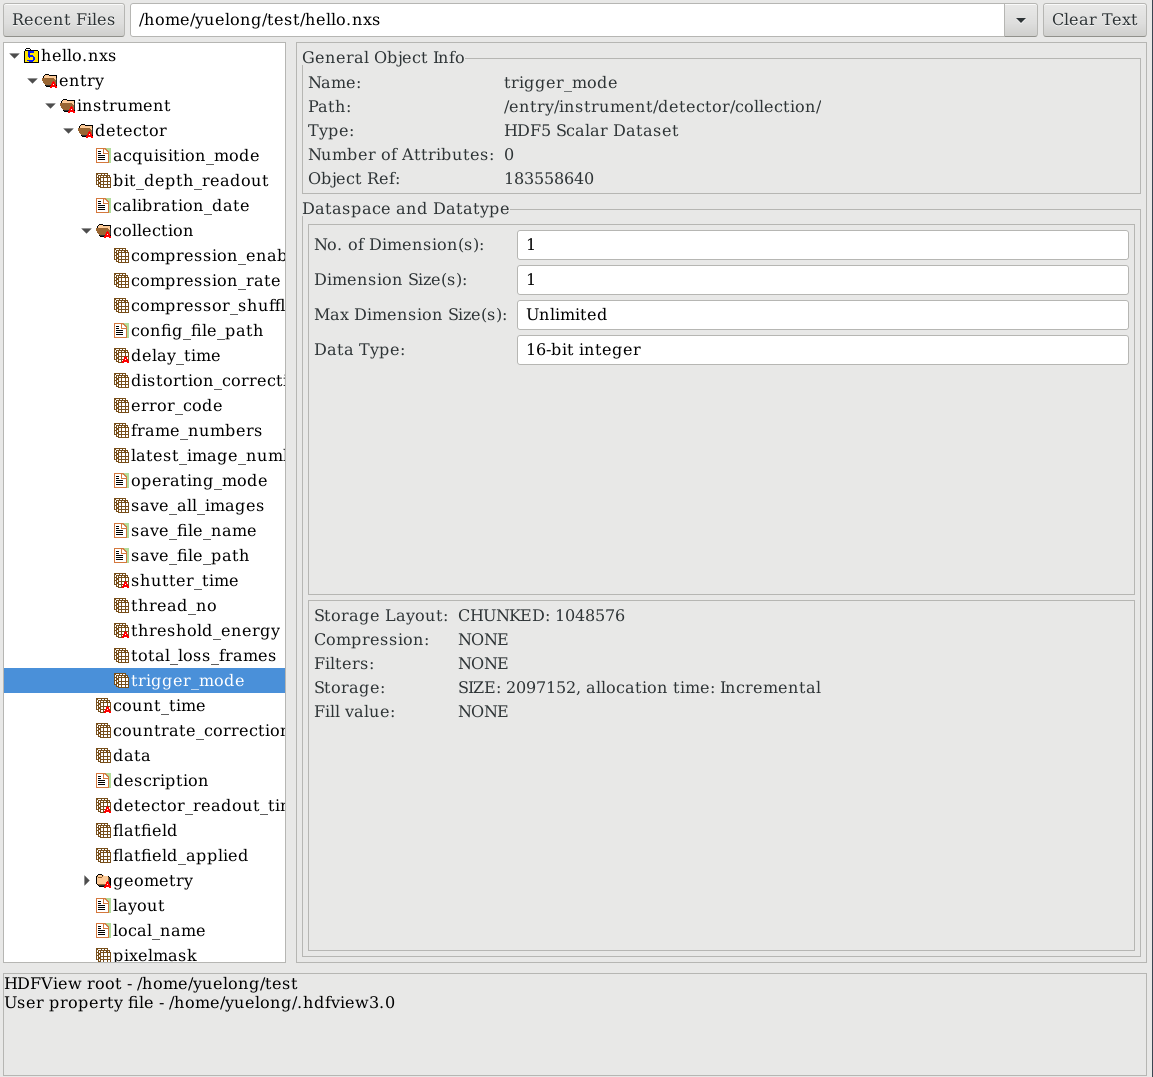The image size is (1153, 1077).
Task: Click the hello.nxs file icon
Action: pyautogui.click(x=30, y=56)
